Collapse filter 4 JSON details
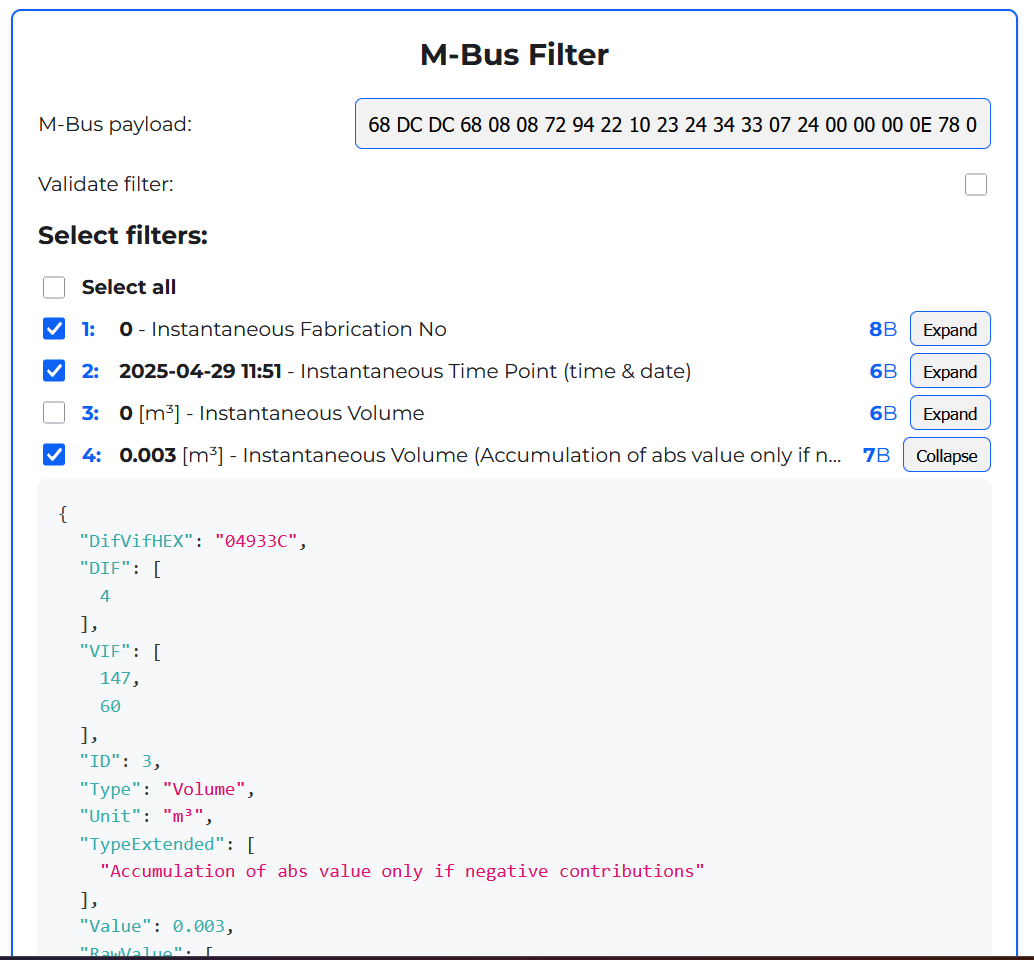Screen dimensions: 1034x960 click(946, 455)
